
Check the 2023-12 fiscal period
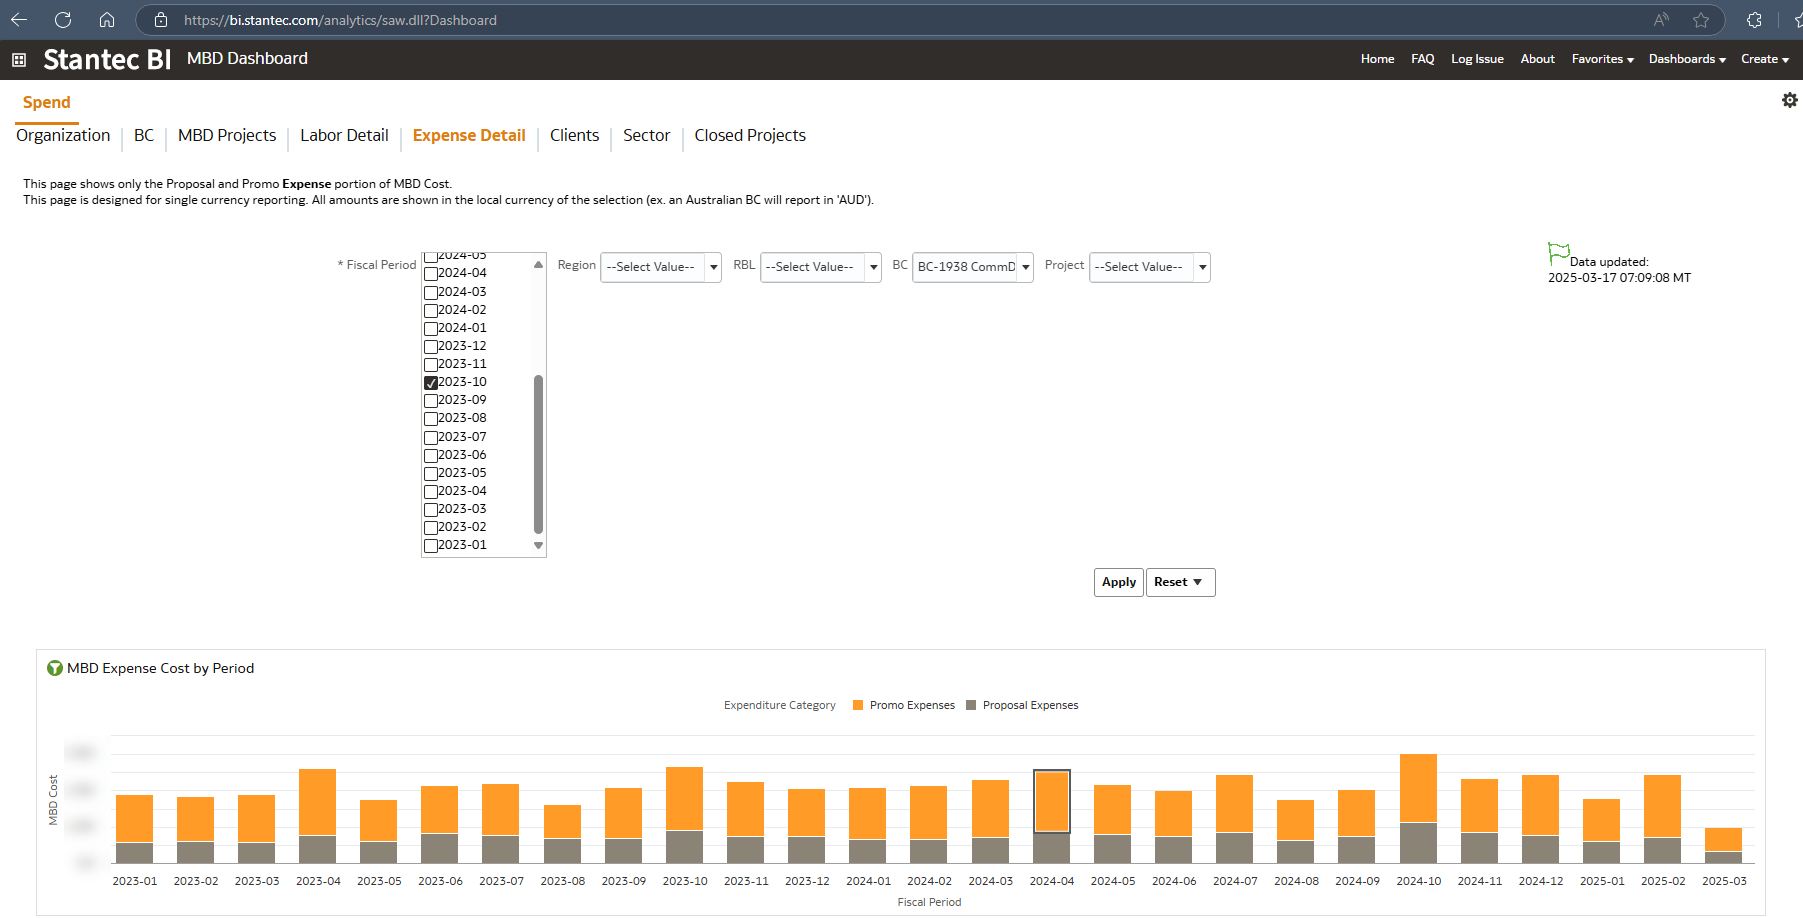[x=431, y=347]
